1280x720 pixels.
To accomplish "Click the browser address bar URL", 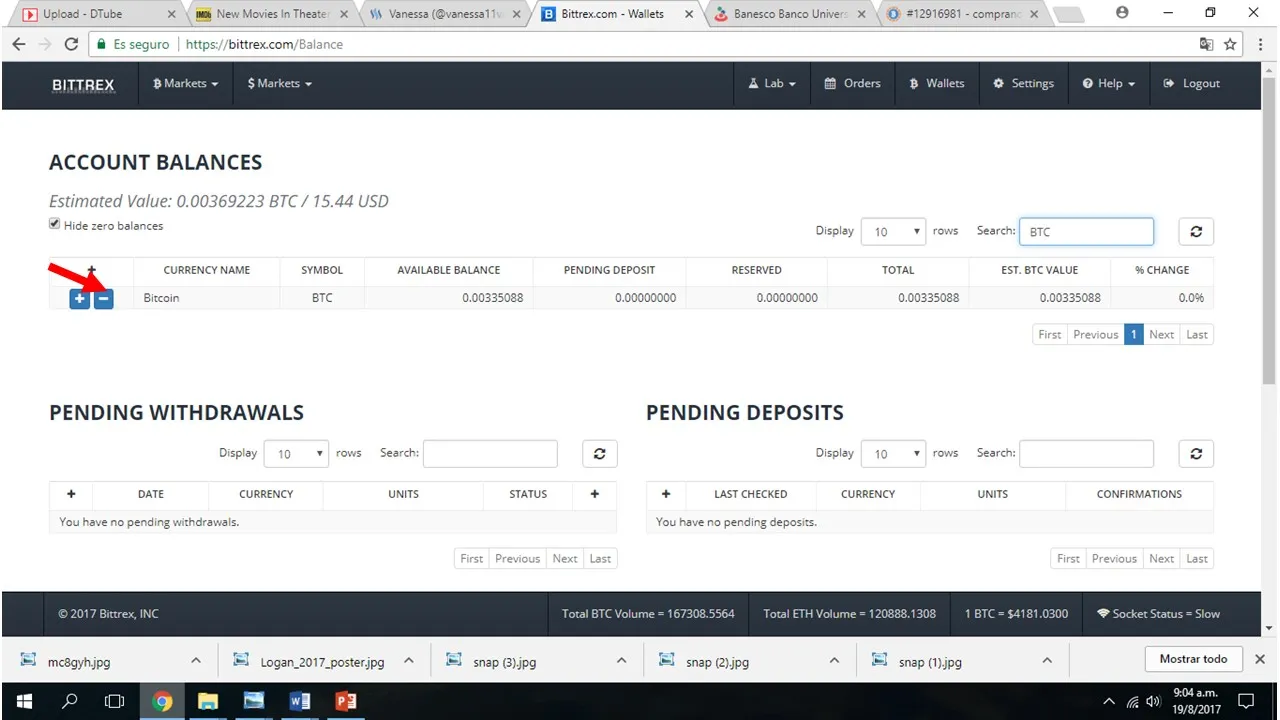I will (x=265, y=44).
